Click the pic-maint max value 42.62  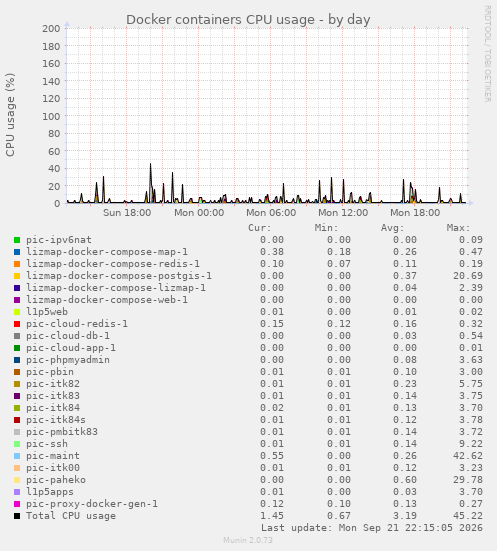(x=468, y=456)
